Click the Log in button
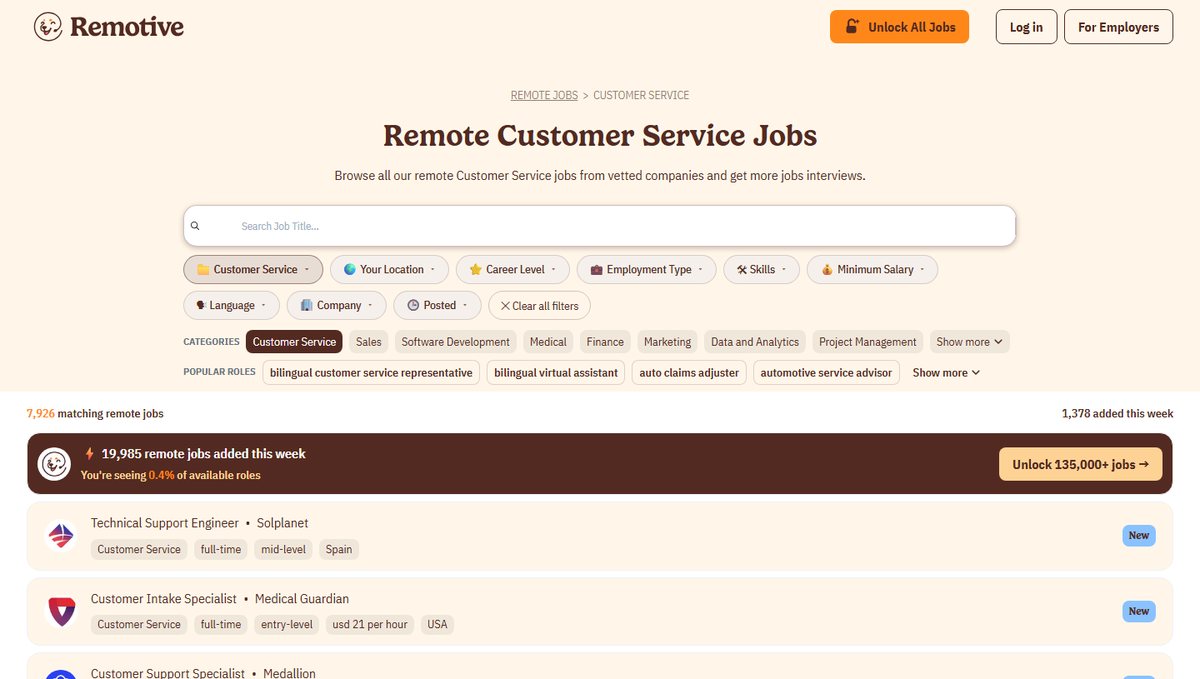This screenshot has height=679, width=1200. 1026,27
